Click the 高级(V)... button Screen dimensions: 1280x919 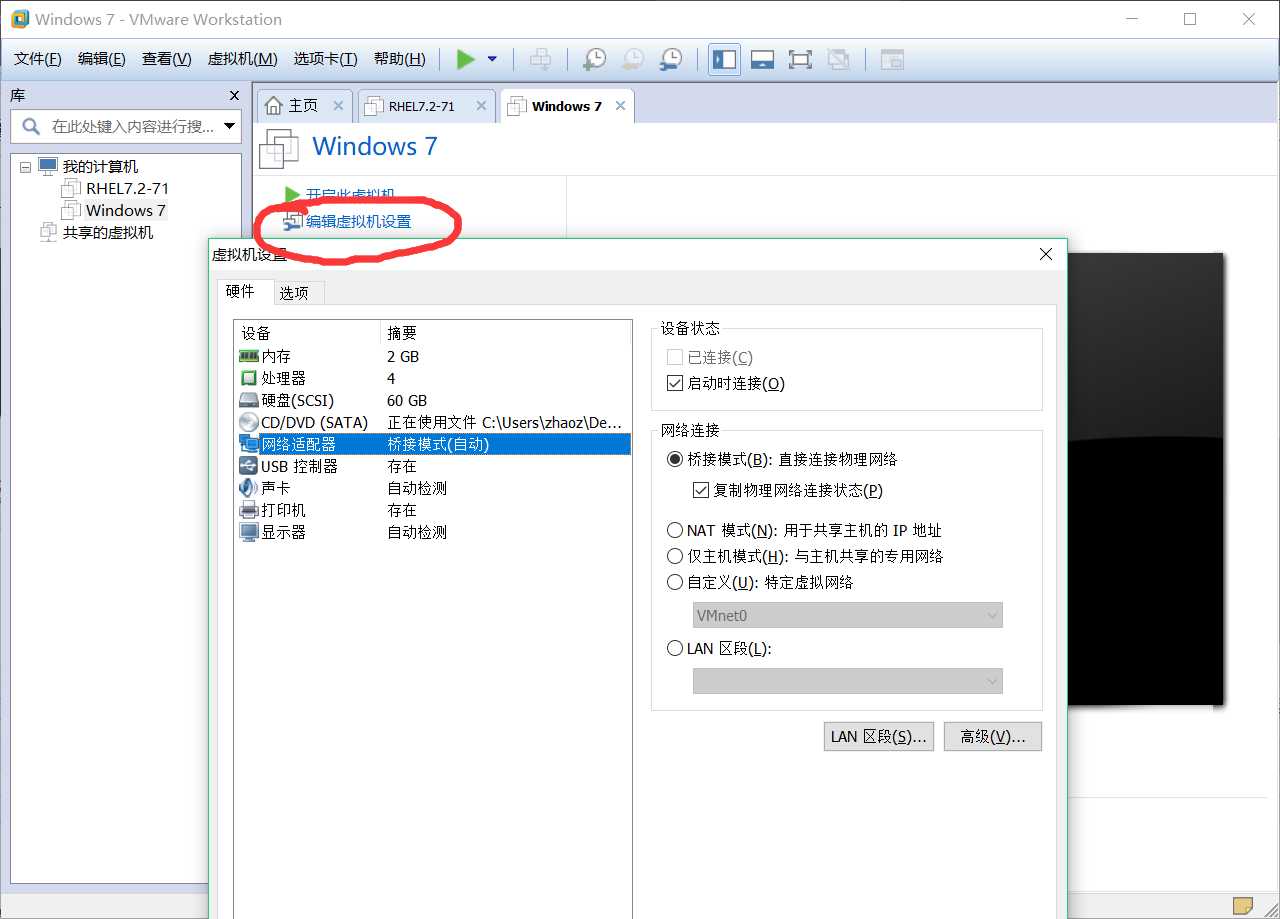coord(993,736)
